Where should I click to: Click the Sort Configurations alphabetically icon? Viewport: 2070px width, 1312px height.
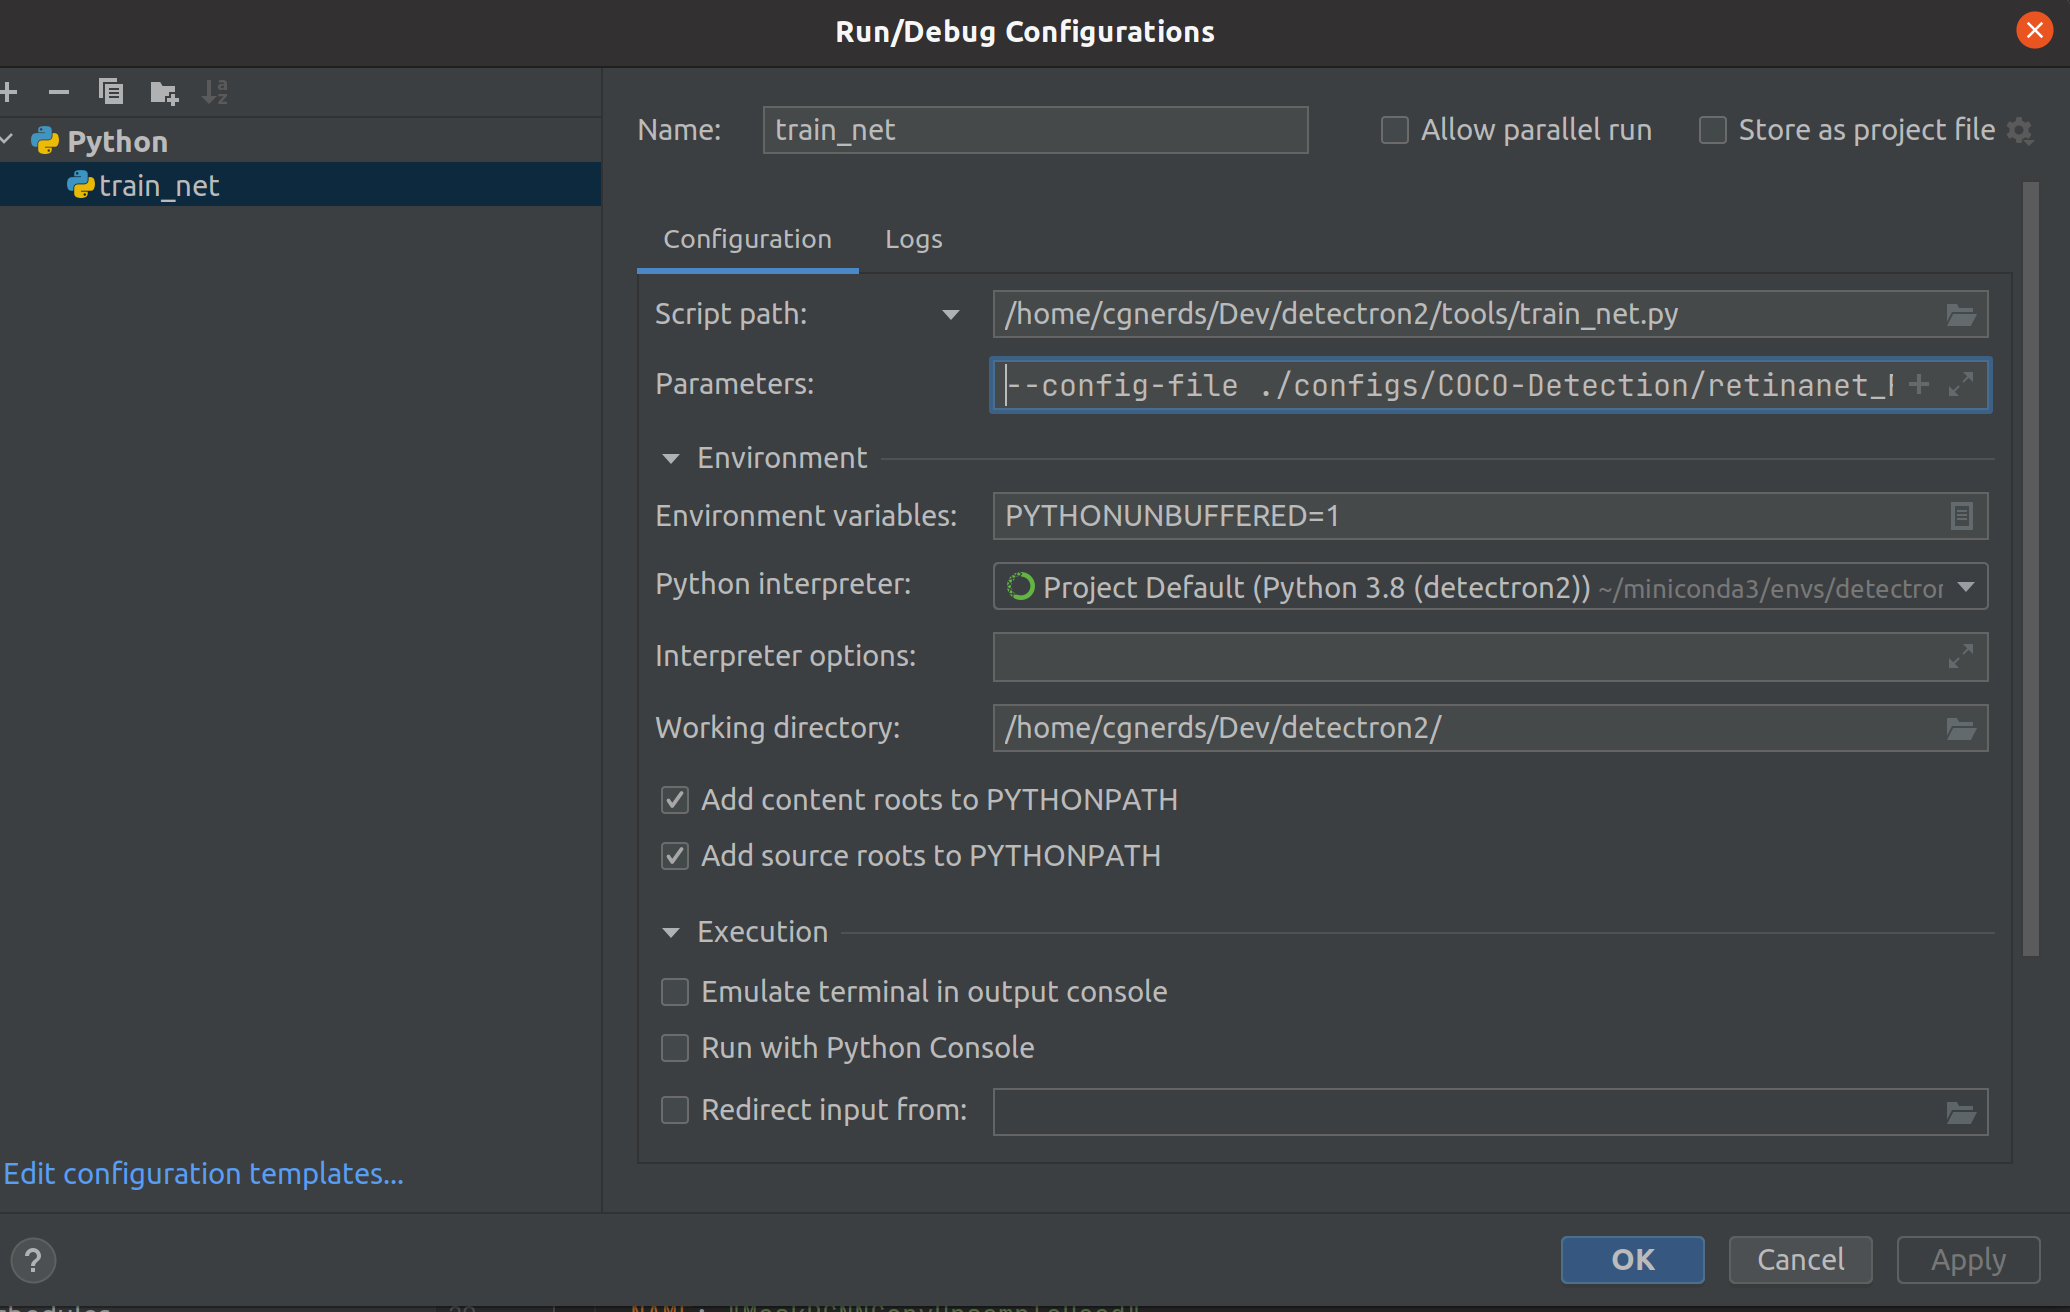tap(215, 92)
